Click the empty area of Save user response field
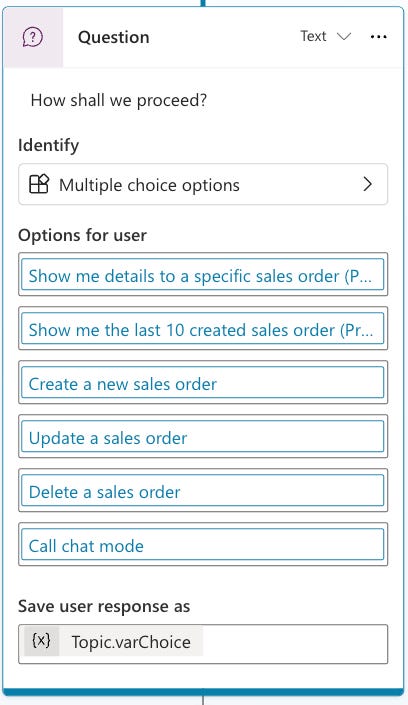Screen dimensions: 408x705 click(295, 644)
